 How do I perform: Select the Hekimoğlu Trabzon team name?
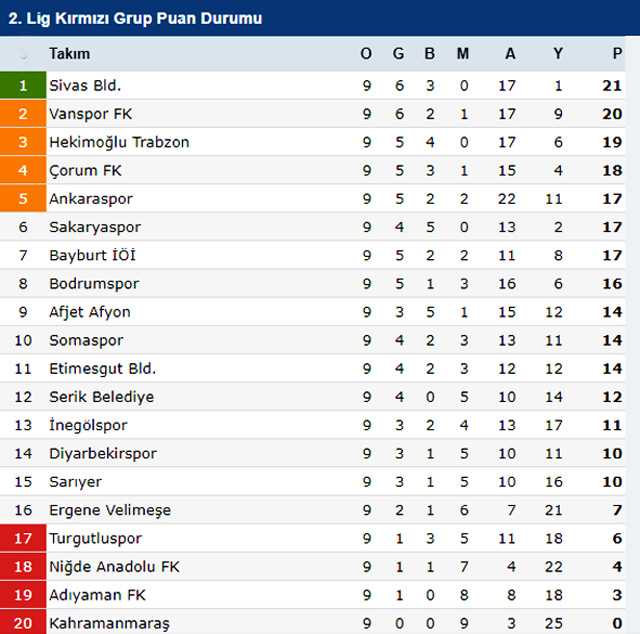click(119, 142)
